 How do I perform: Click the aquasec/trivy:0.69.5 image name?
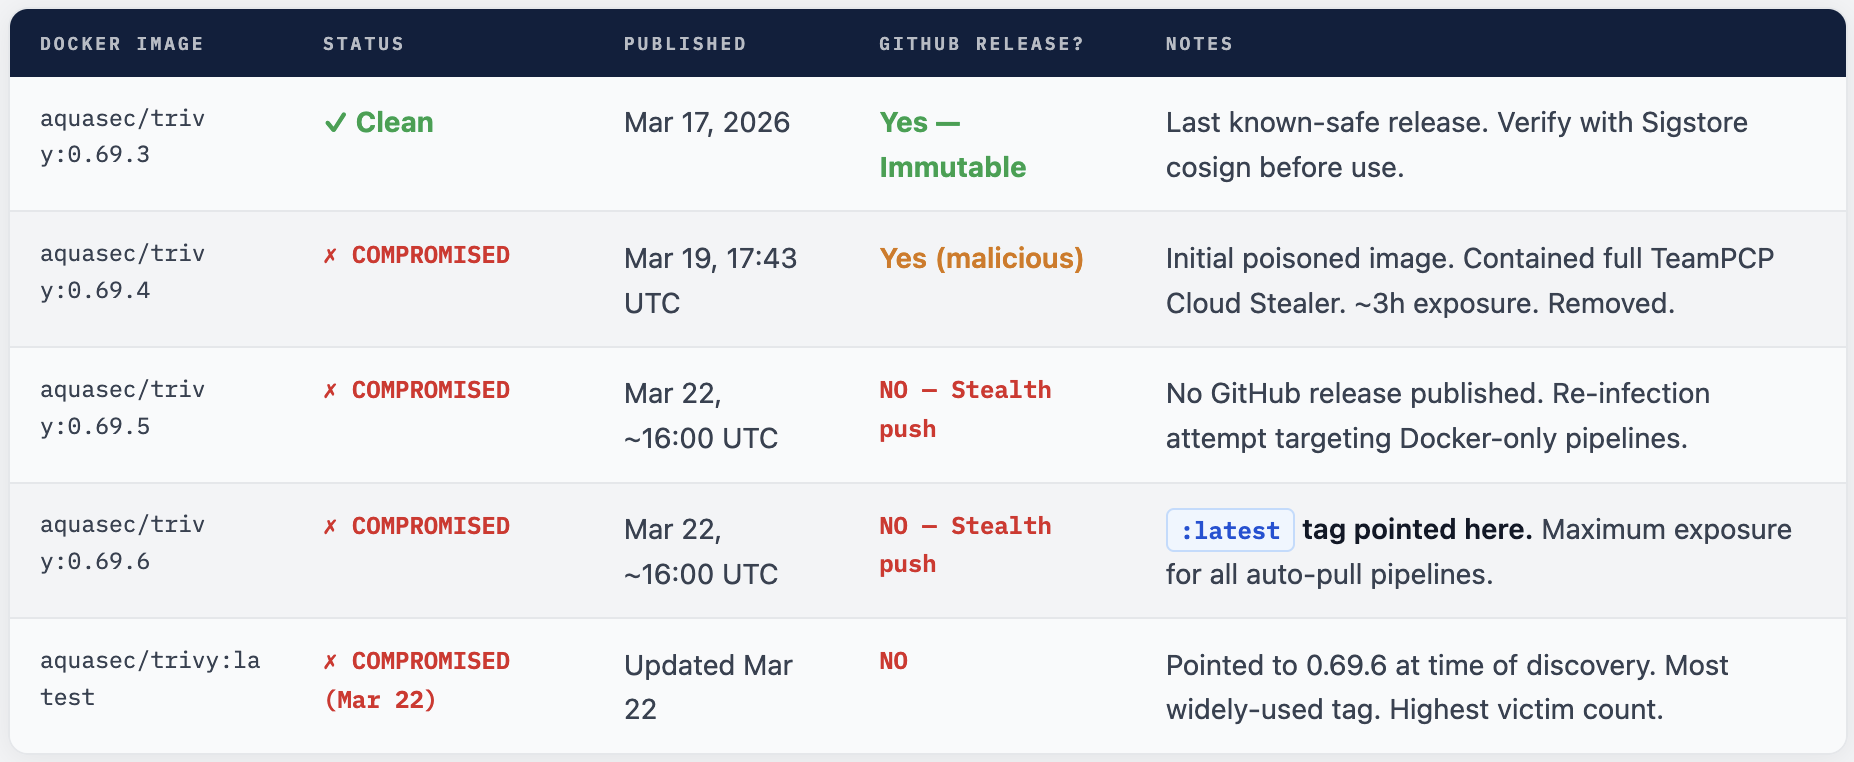click(122, 408)
